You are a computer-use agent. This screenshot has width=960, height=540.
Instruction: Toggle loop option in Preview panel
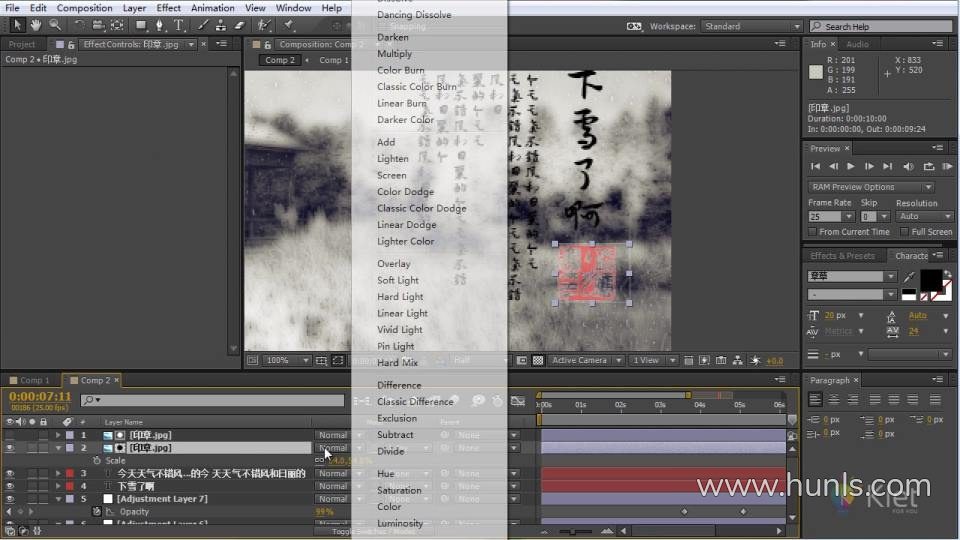point(929,167)
